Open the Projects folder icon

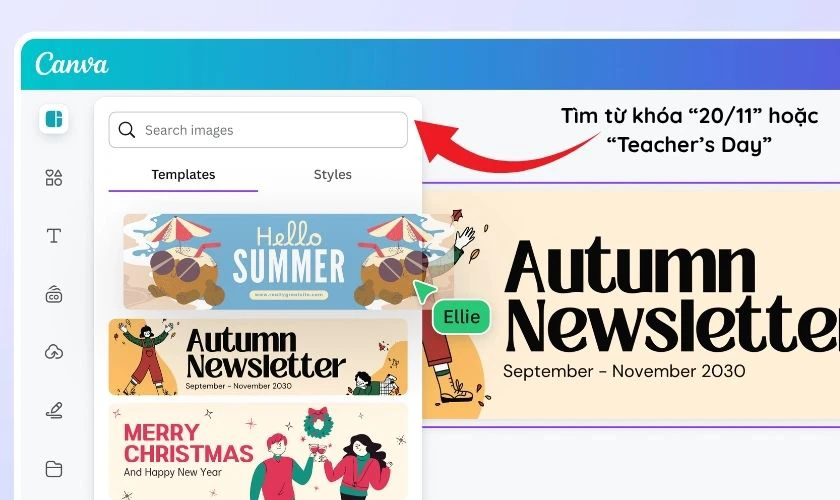(54, 469)
